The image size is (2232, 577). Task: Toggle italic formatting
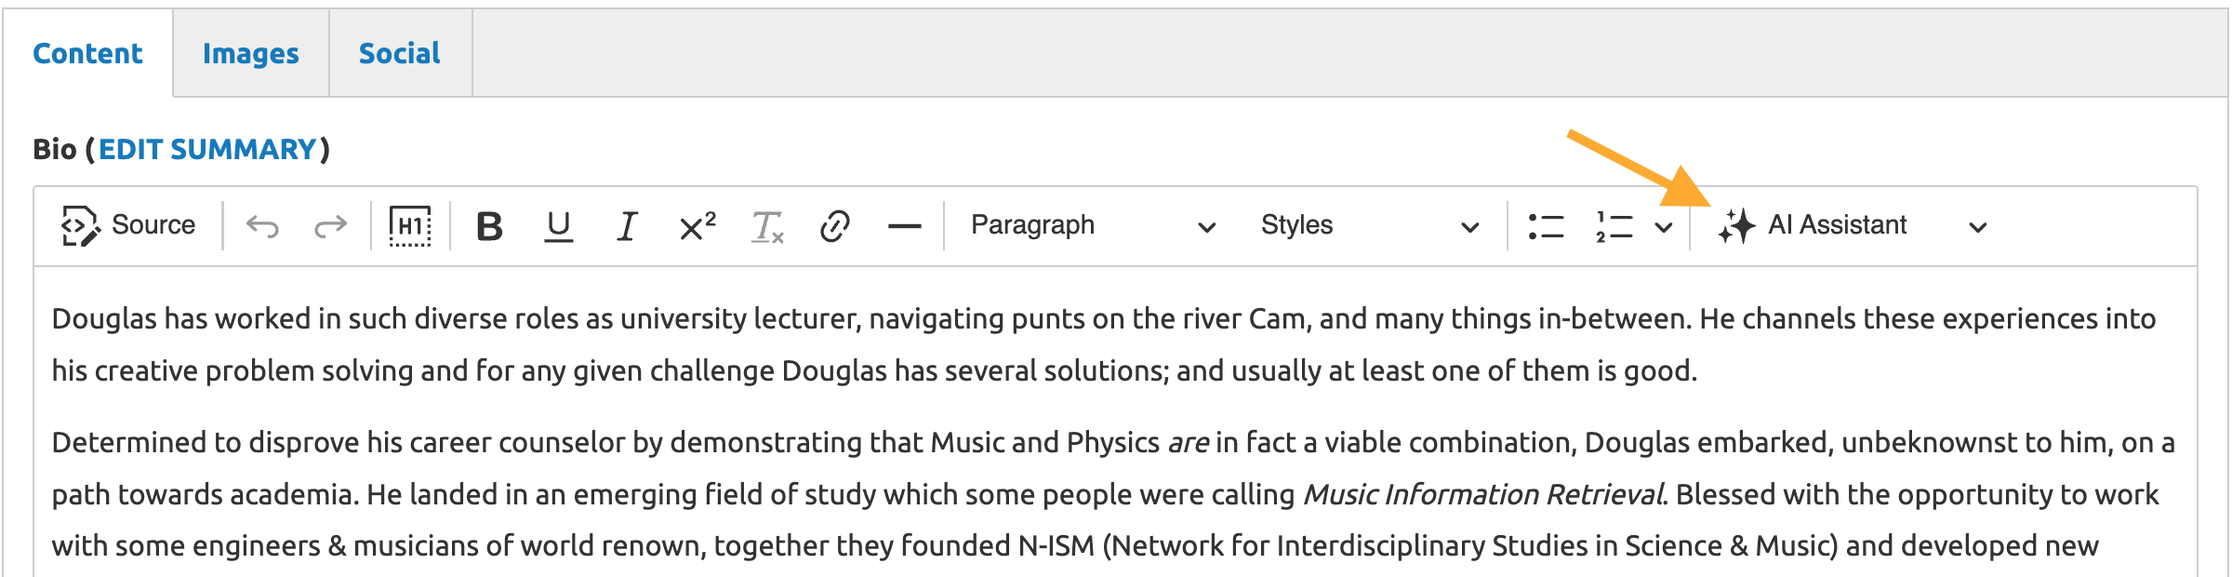[627, 227]
